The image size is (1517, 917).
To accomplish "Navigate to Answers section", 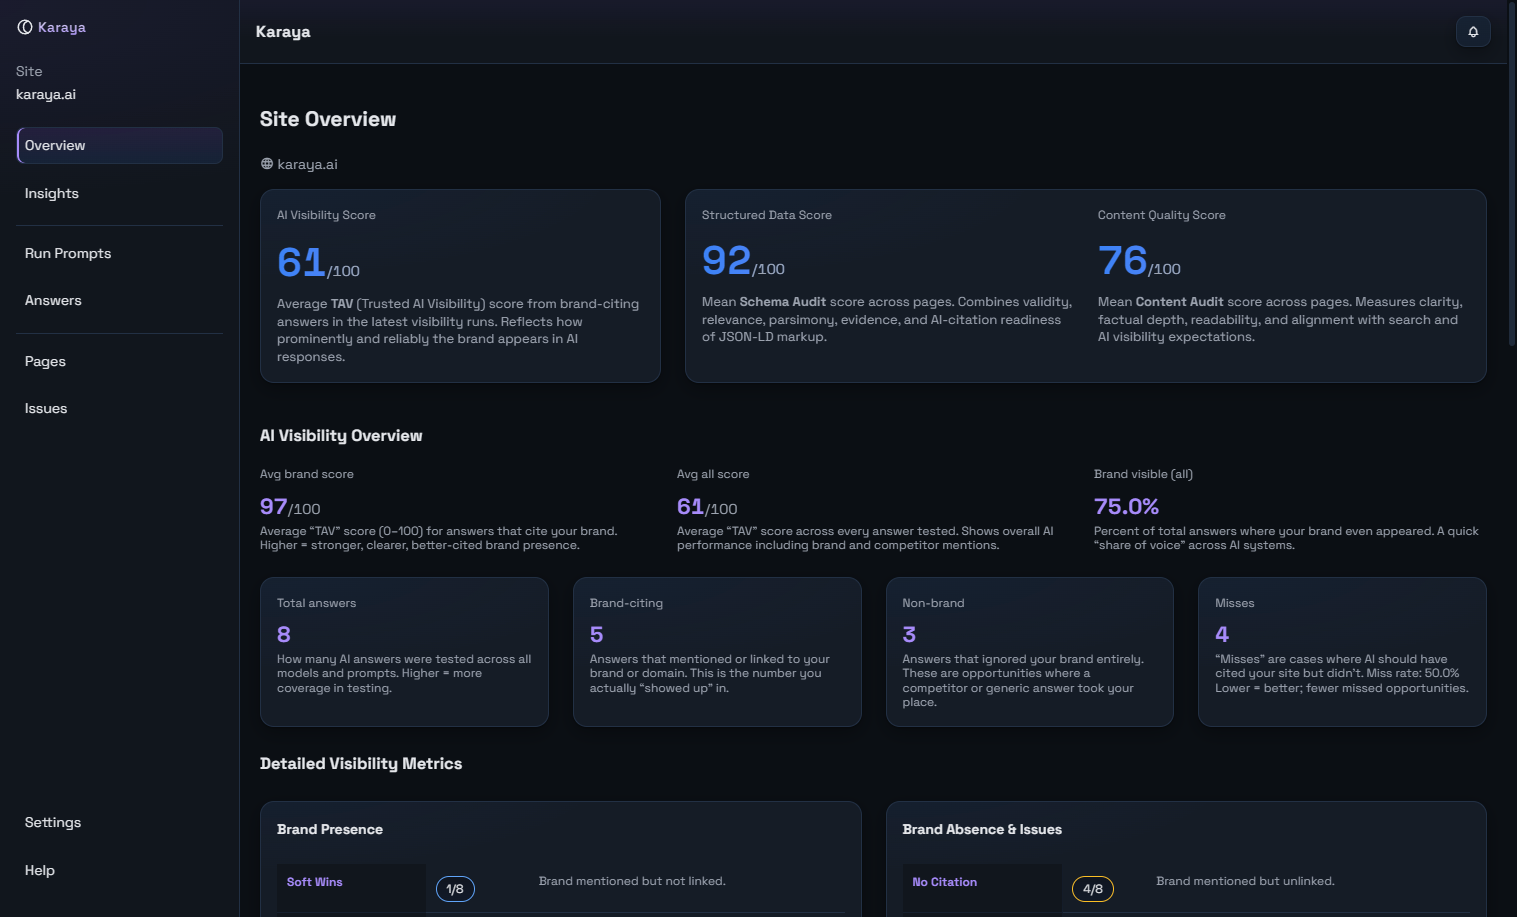I will (x=53, y=301).
